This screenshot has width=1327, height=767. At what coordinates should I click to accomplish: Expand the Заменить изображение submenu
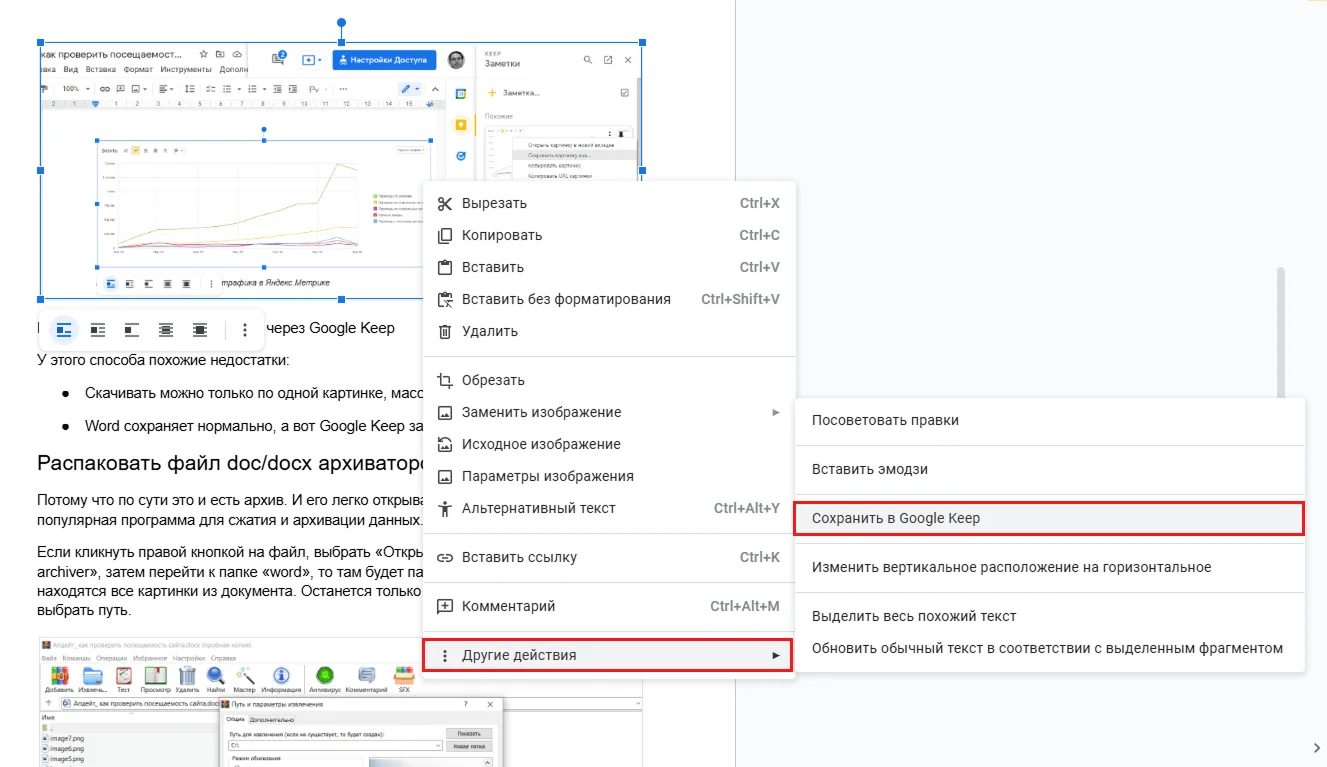tap(609, 412)
